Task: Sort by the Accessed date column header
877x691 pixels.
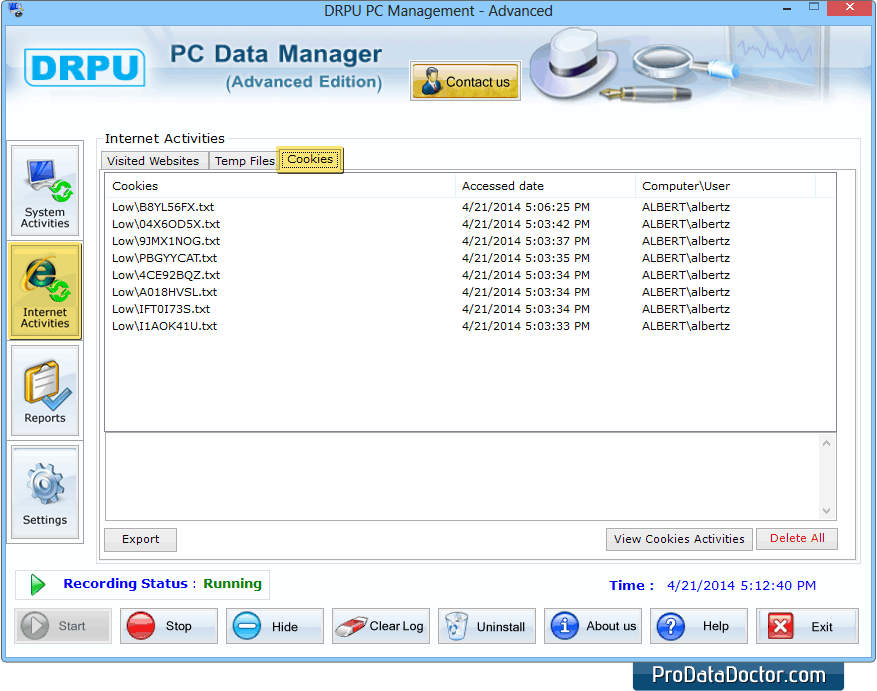Action: [545, 186]
